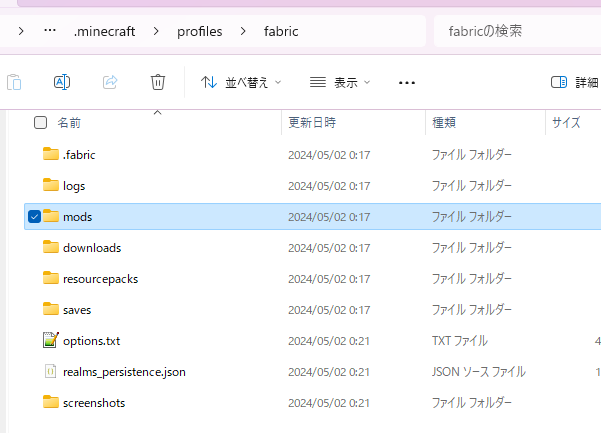Select the downloads folder name
The width and height of the screenshot is (601, 433).
92,248
